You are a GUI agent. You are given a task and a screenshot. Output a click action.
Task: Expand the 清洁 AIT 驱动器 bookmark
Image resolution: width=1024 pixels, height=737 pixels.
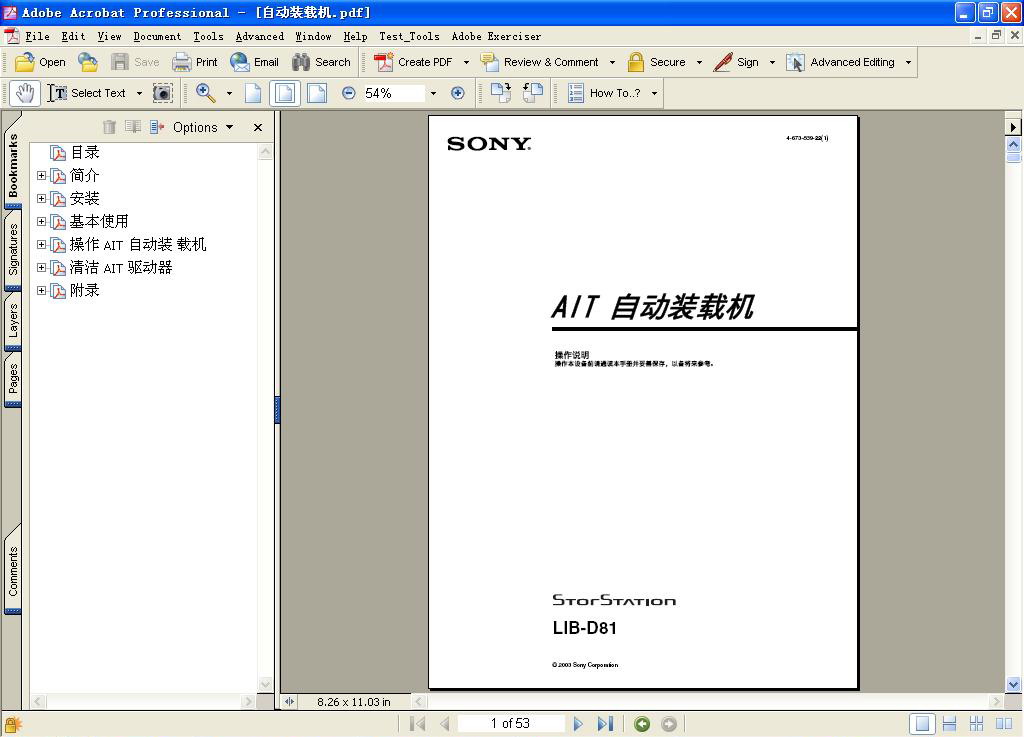[x=41, y=268]
